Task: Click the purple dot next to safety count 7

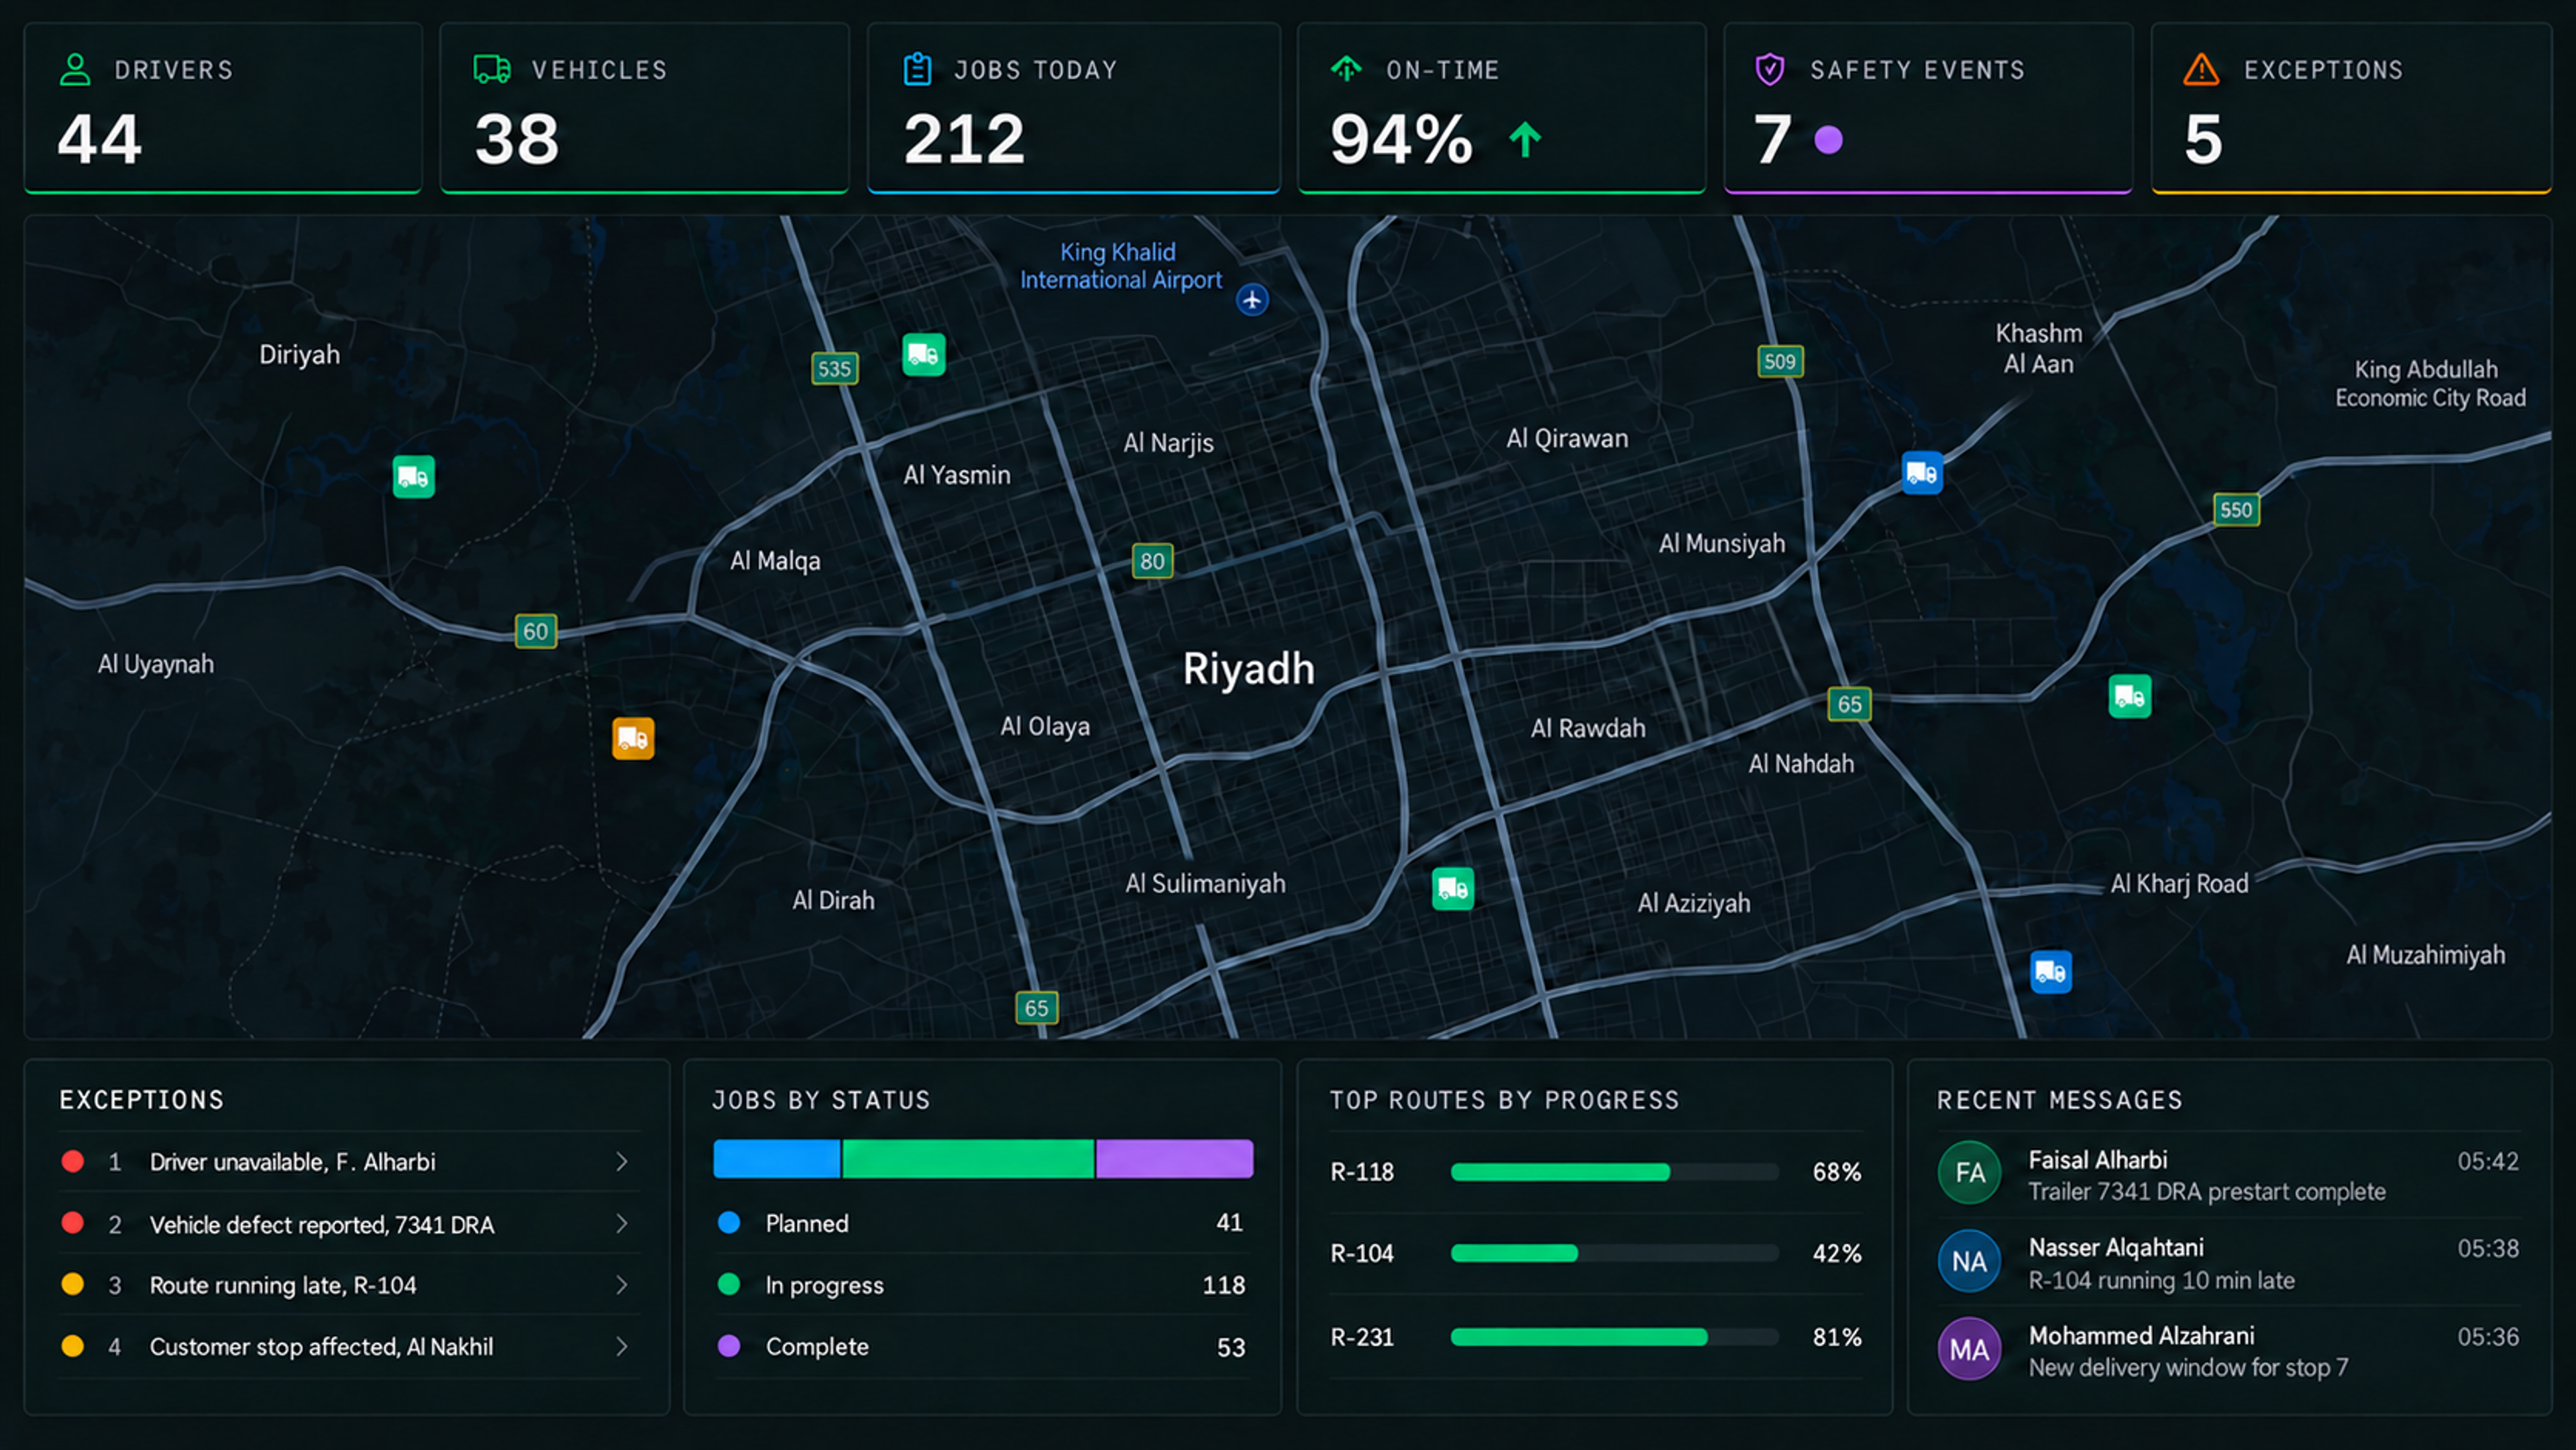Action: [x=1828, y=140]
